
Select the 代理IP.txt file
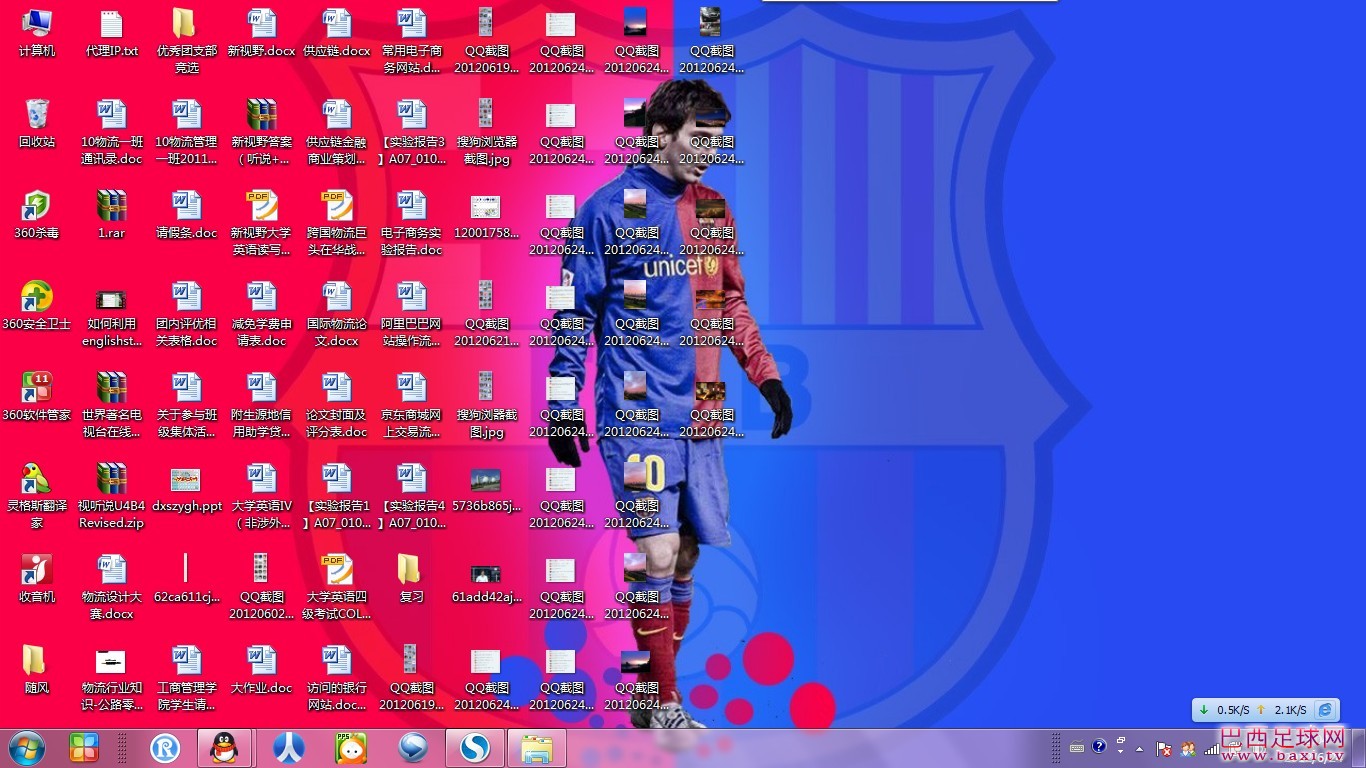(x=112, y=32)
